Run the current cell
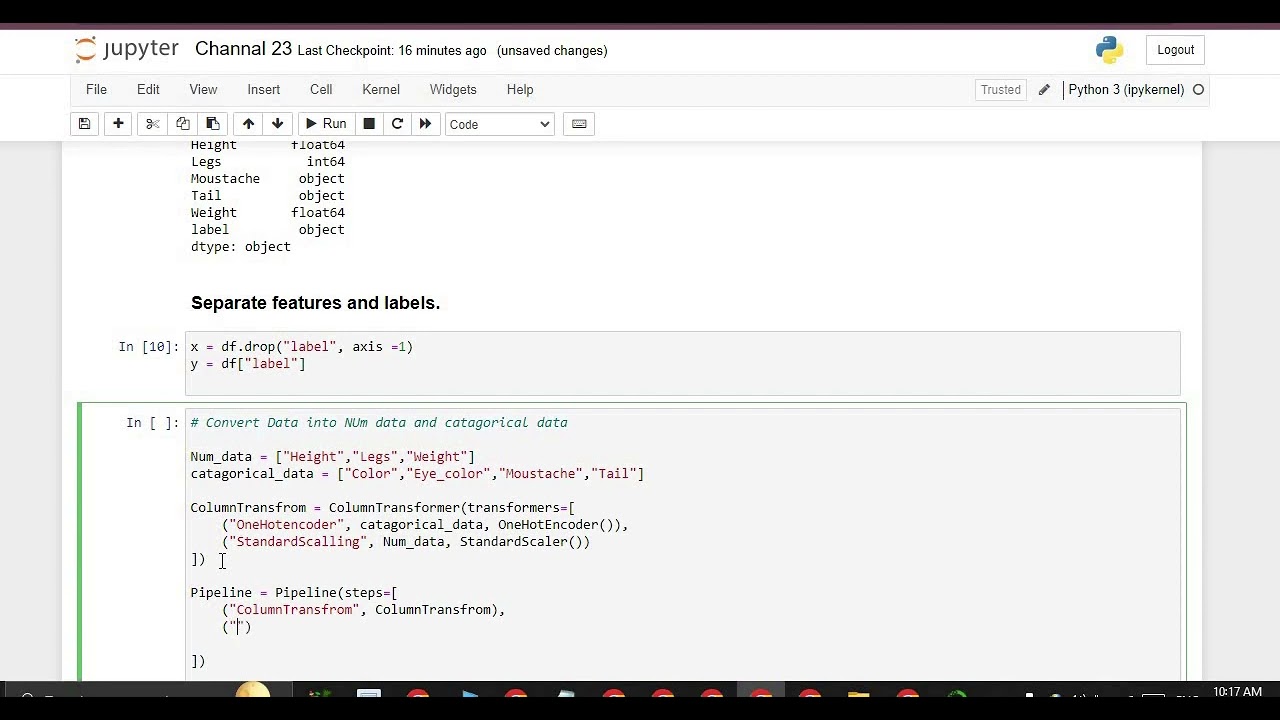Screen dimensions: 1280x720 [x=325, y=124]
